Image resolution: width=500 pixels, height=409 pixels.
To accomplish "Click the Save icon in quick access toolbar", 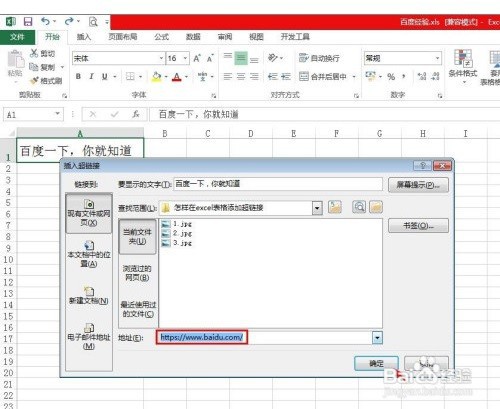I will coord(28,22).
